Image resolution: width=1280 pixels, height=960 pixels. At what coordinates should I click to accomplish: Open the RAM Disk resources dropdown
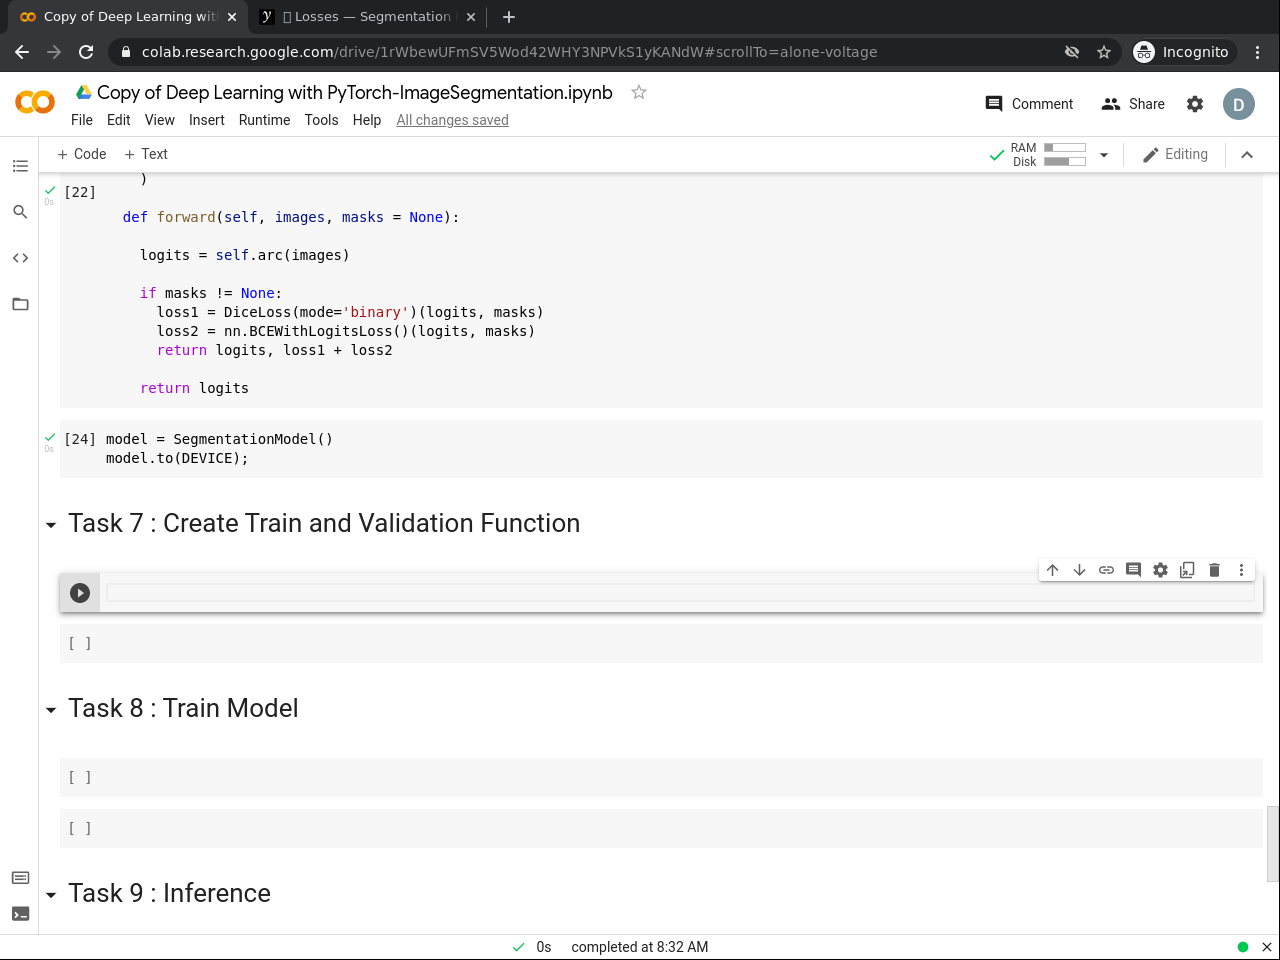pyautogui.click(x=1104, y=155)
